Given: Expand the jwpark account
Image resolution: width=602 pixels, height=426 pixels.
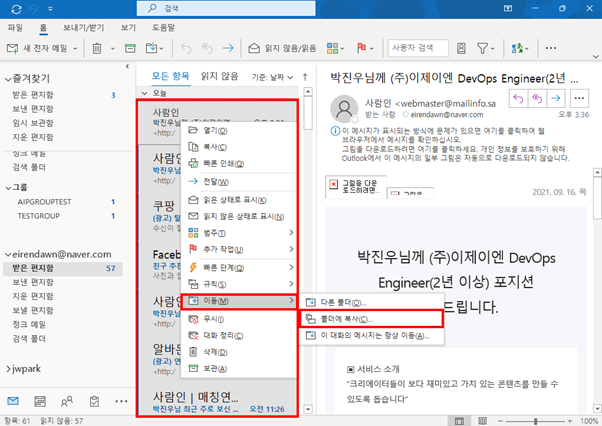Looking at the screenshot, I should 8,369.
